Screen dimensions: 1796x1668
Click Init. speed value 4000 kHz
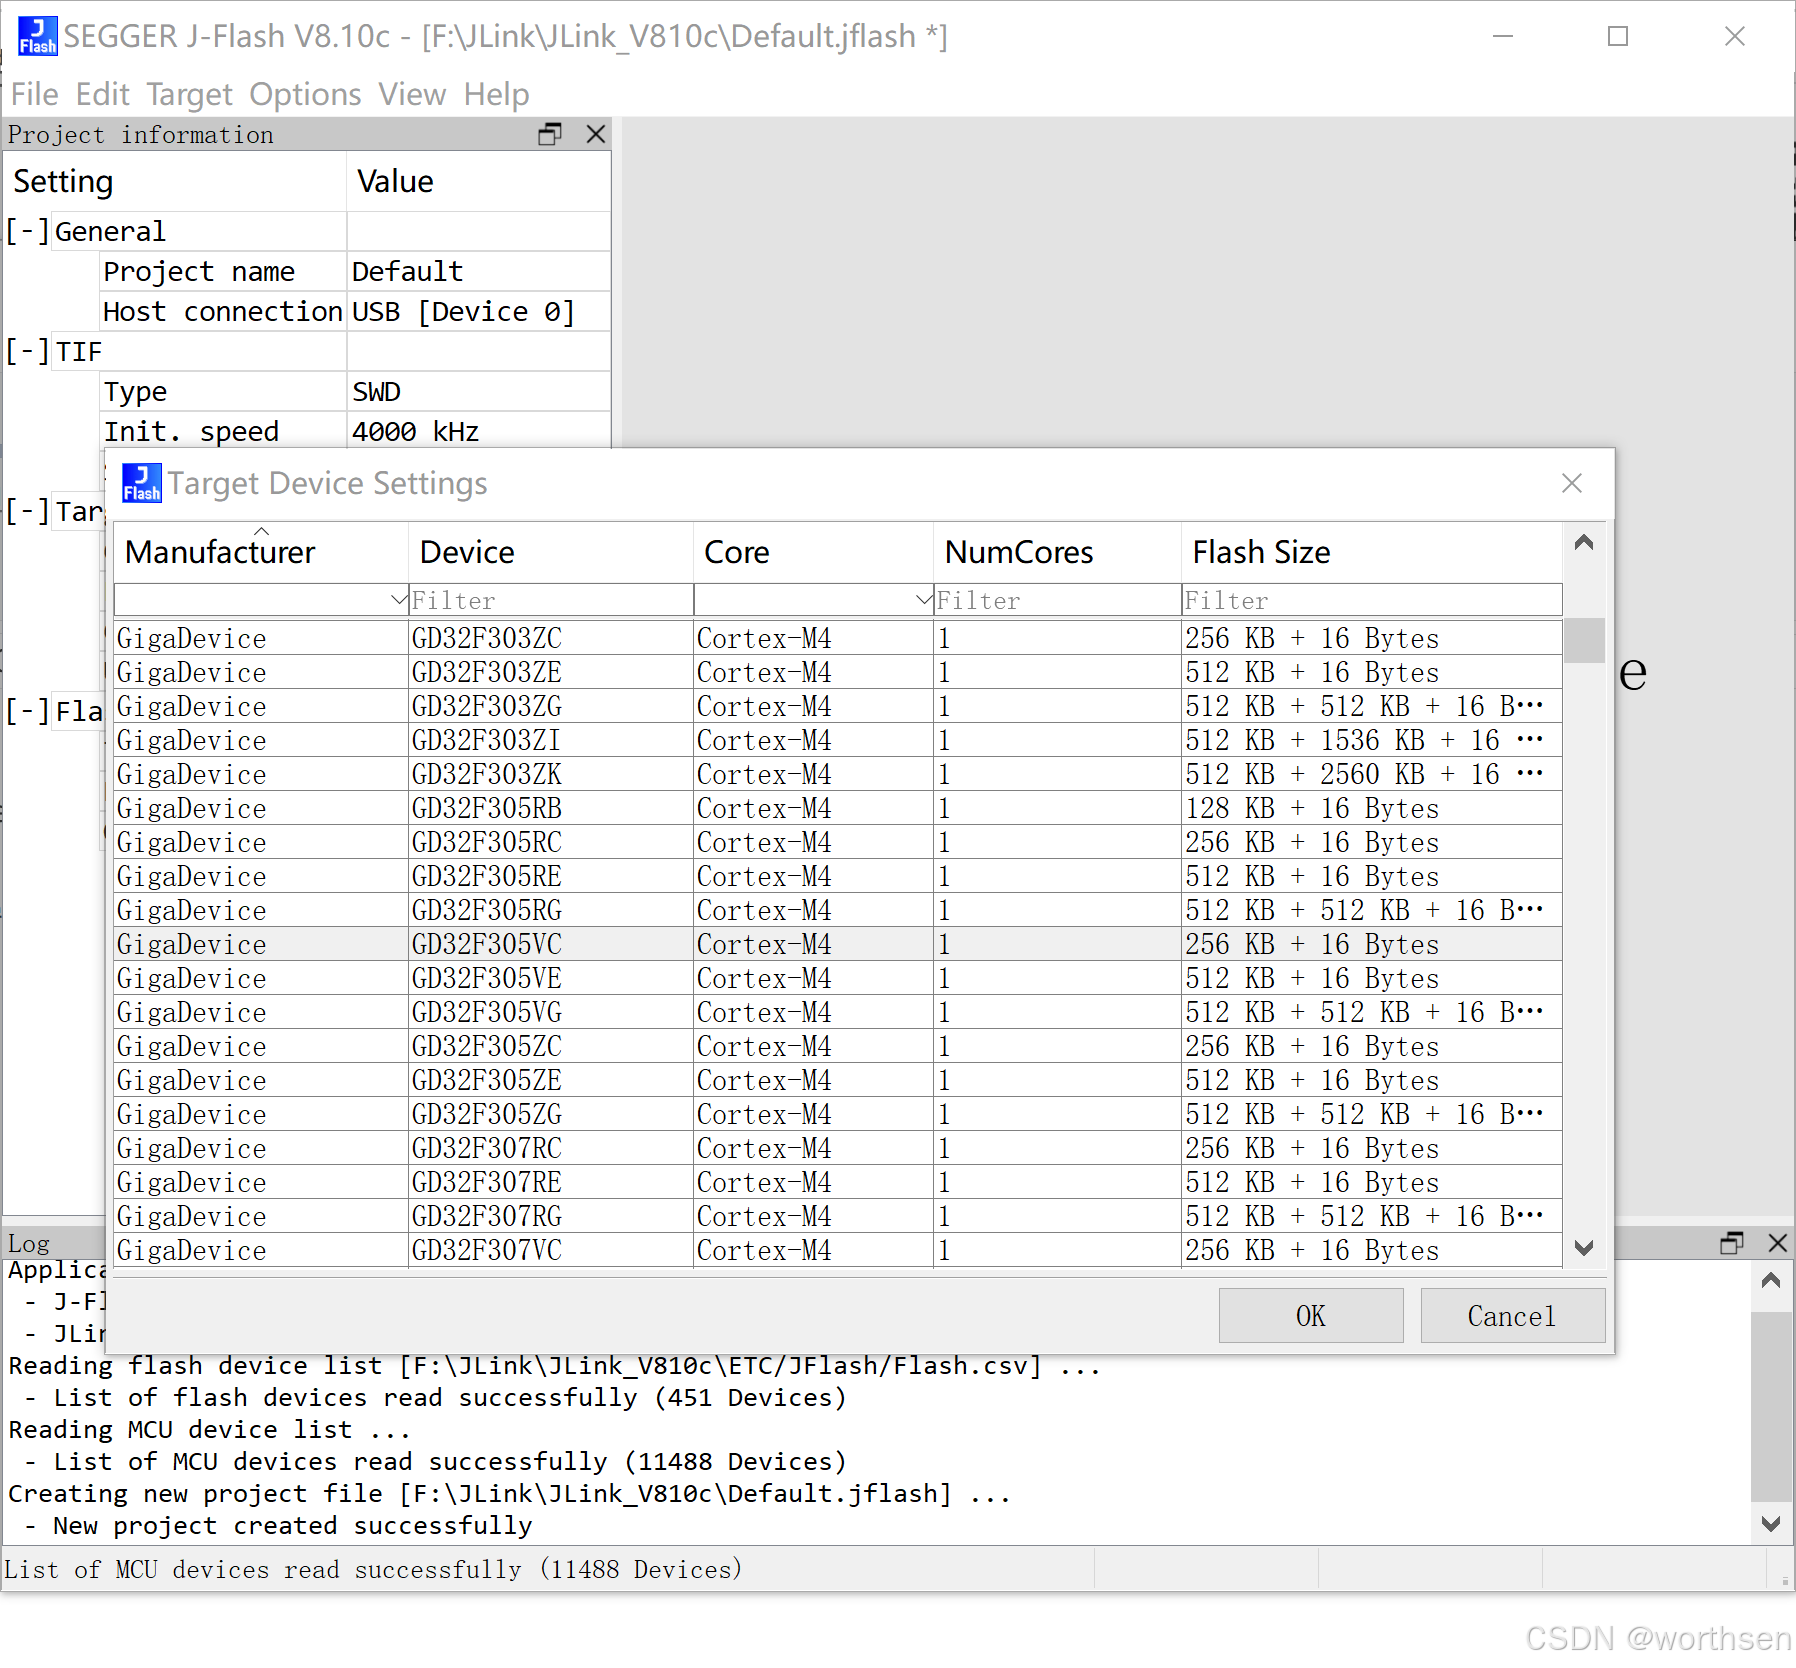(478, 431)
